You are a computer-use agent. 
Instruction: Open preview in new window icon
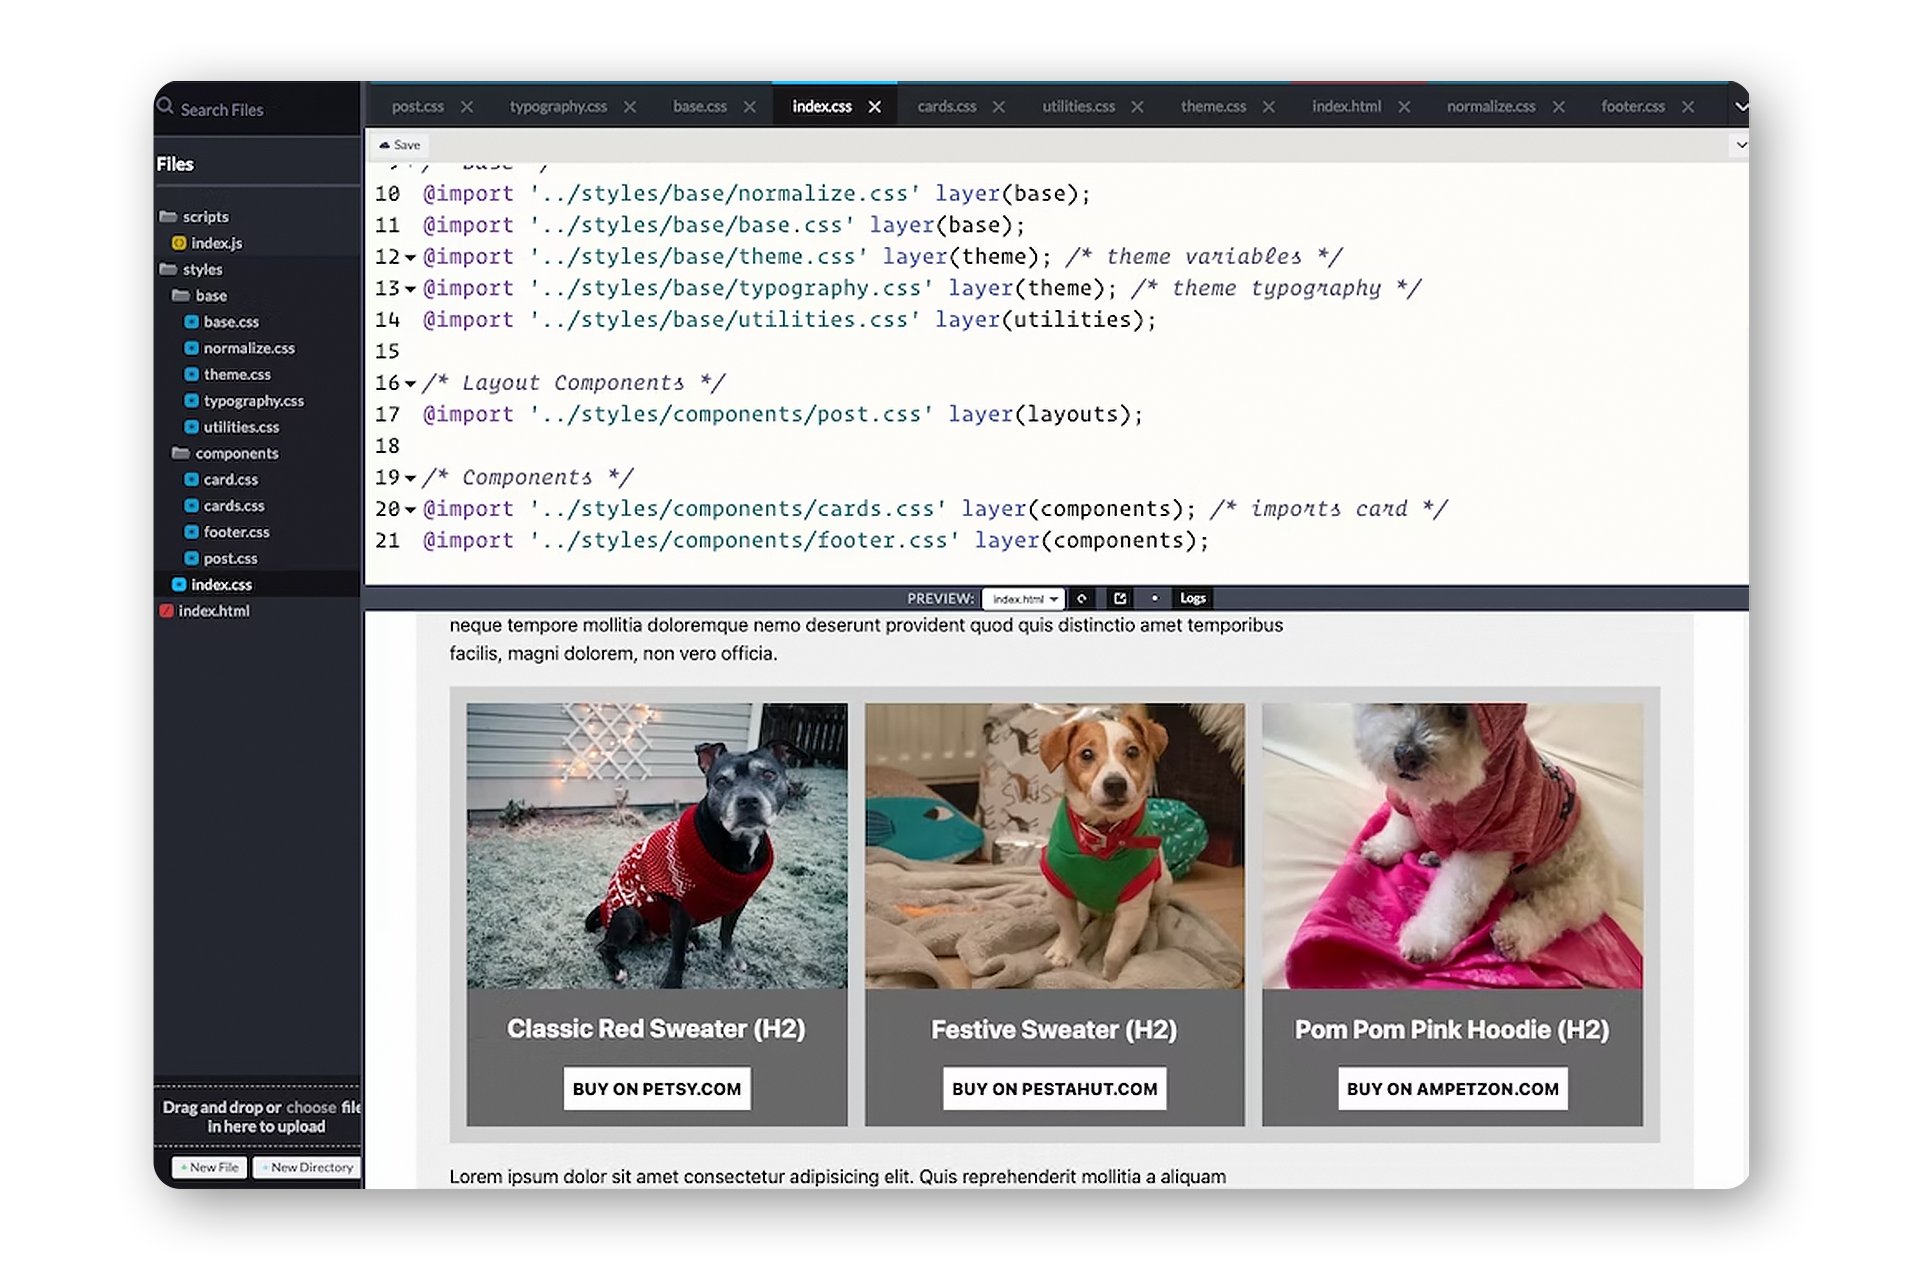1120,598
